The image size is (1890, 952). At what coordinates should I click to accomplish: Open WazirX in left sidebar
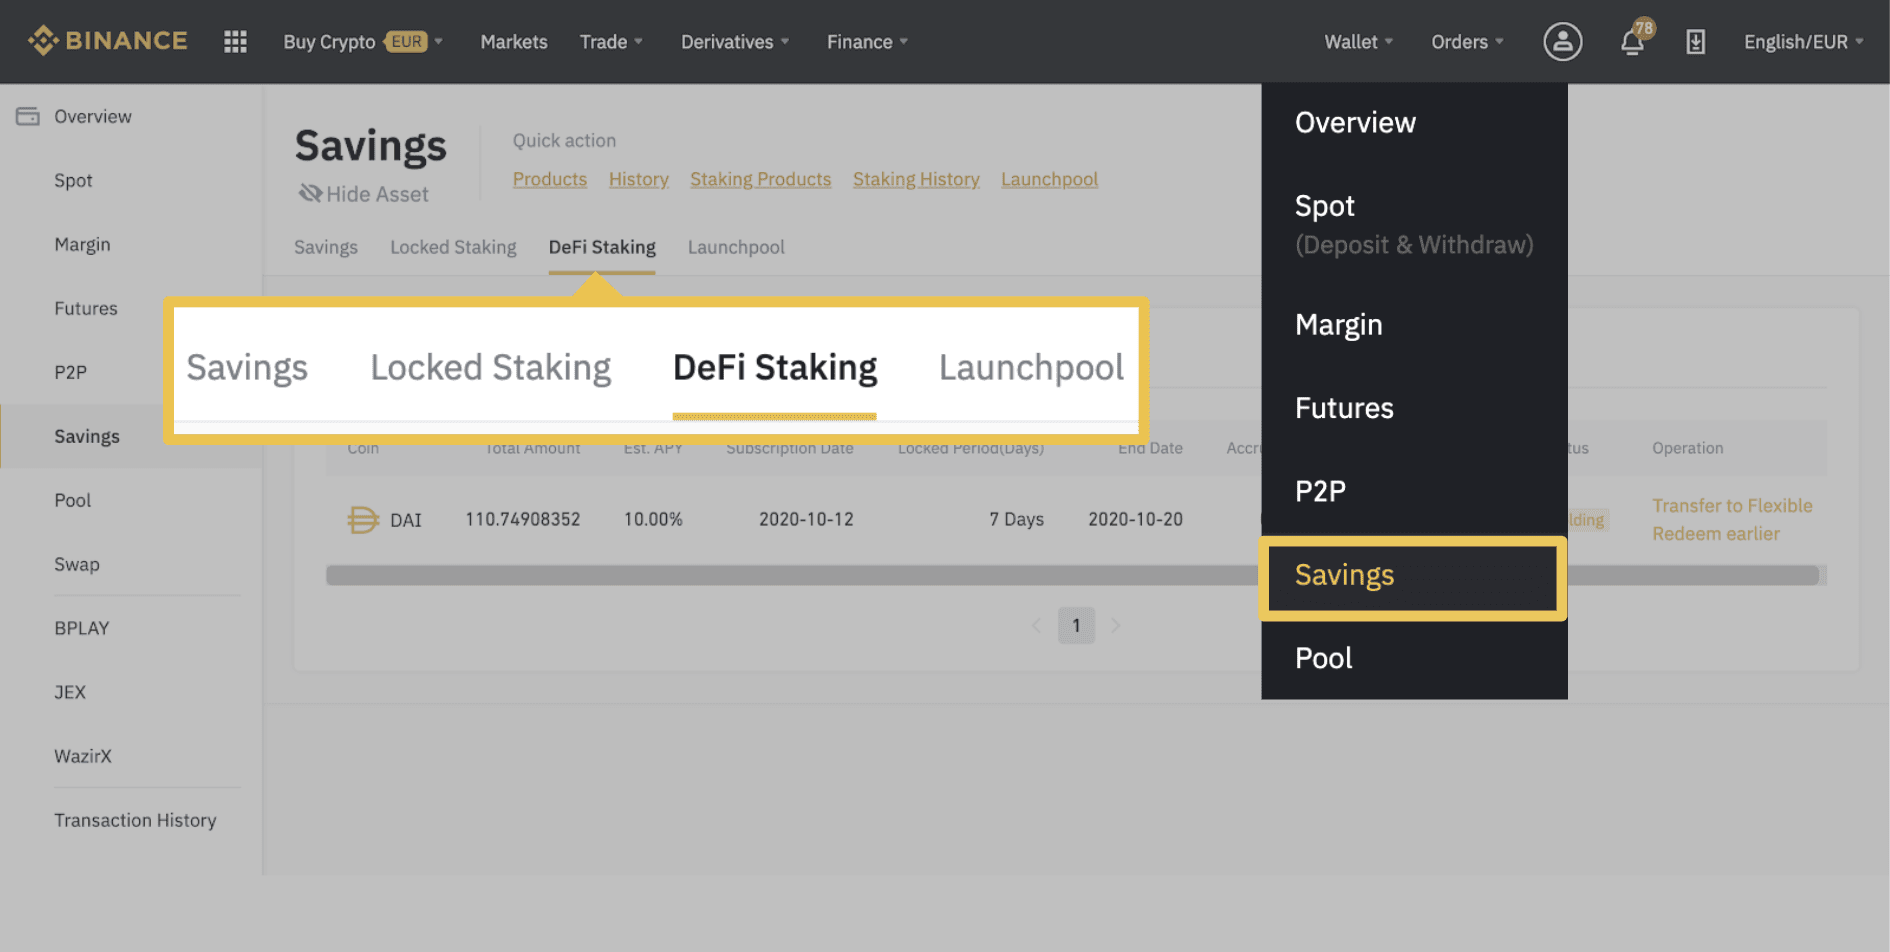tap(82, 756)
